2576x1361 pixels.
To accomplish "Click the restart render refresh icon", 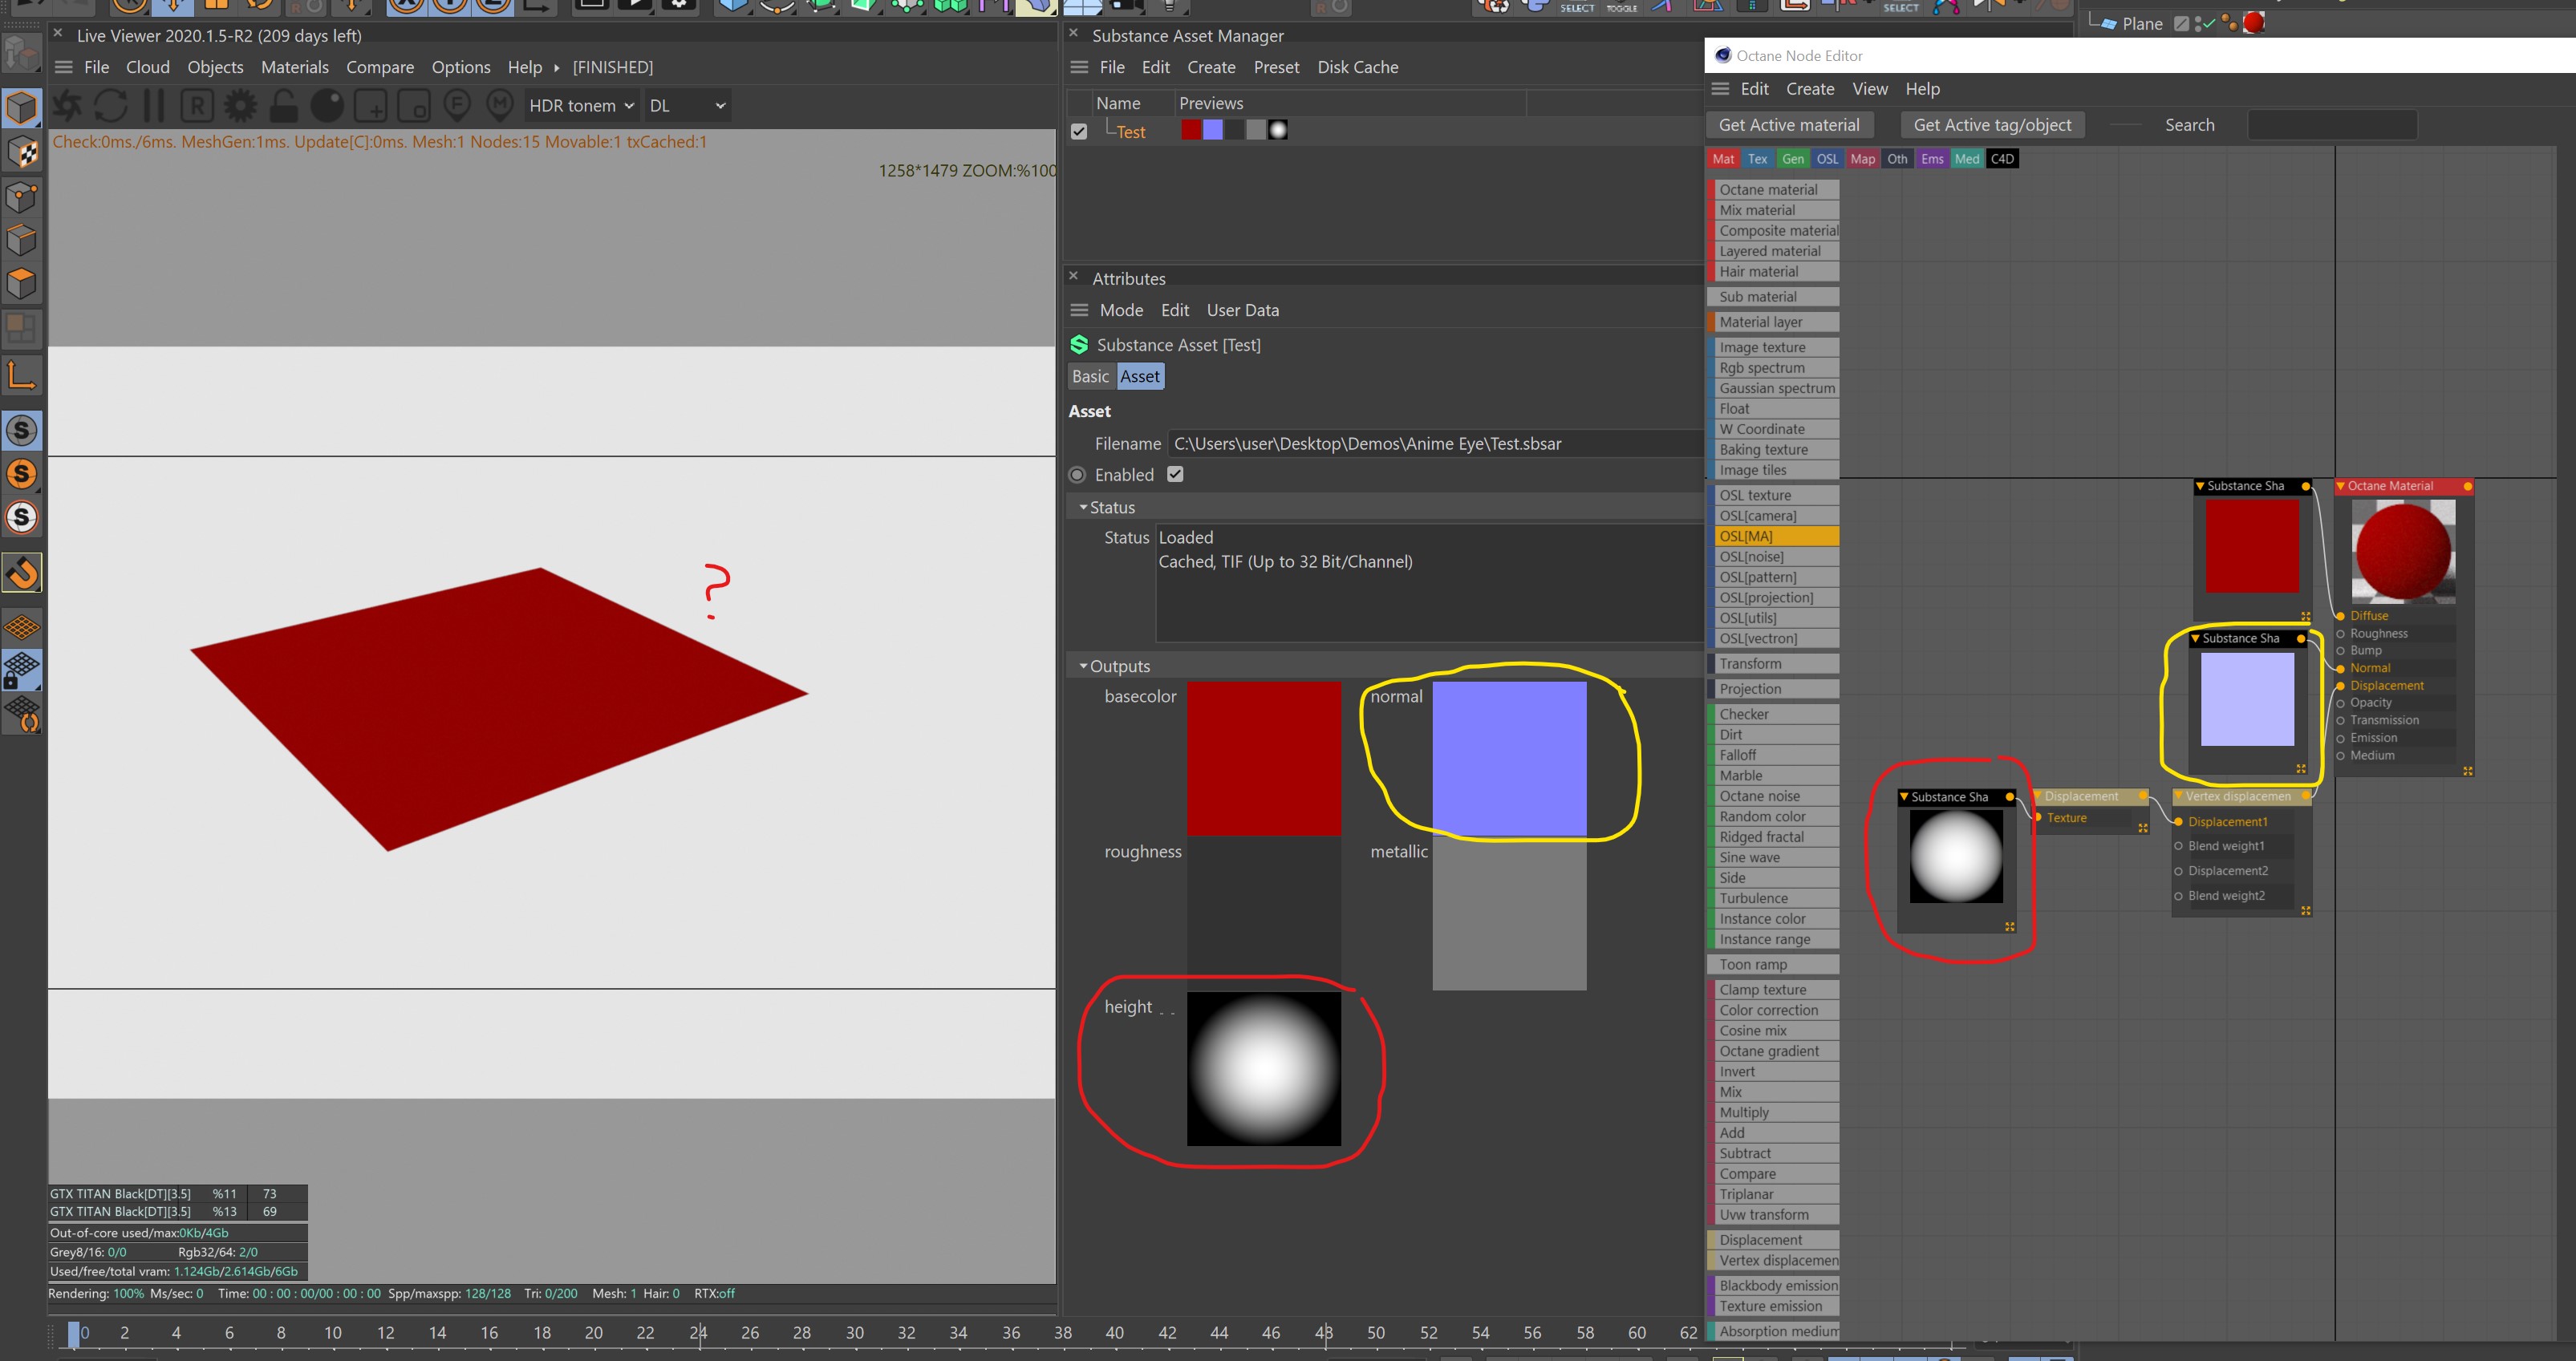I will [x=110, y=105].
